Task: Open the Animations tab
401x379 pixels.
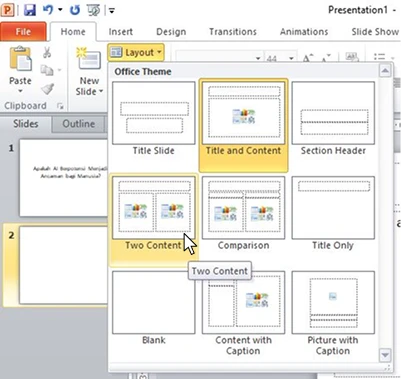Action: tap(304, 32)
